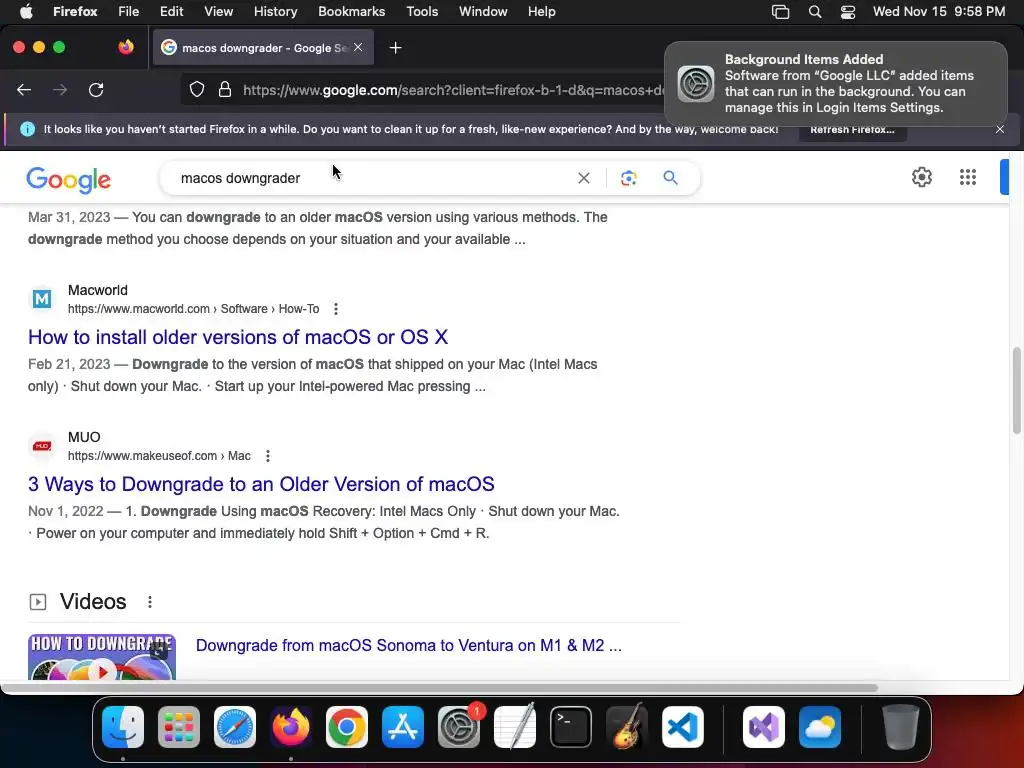Play the How to Downgrade video thumbnail
The height and width of the screenshot is (768, 1024).
pos(102,657)
